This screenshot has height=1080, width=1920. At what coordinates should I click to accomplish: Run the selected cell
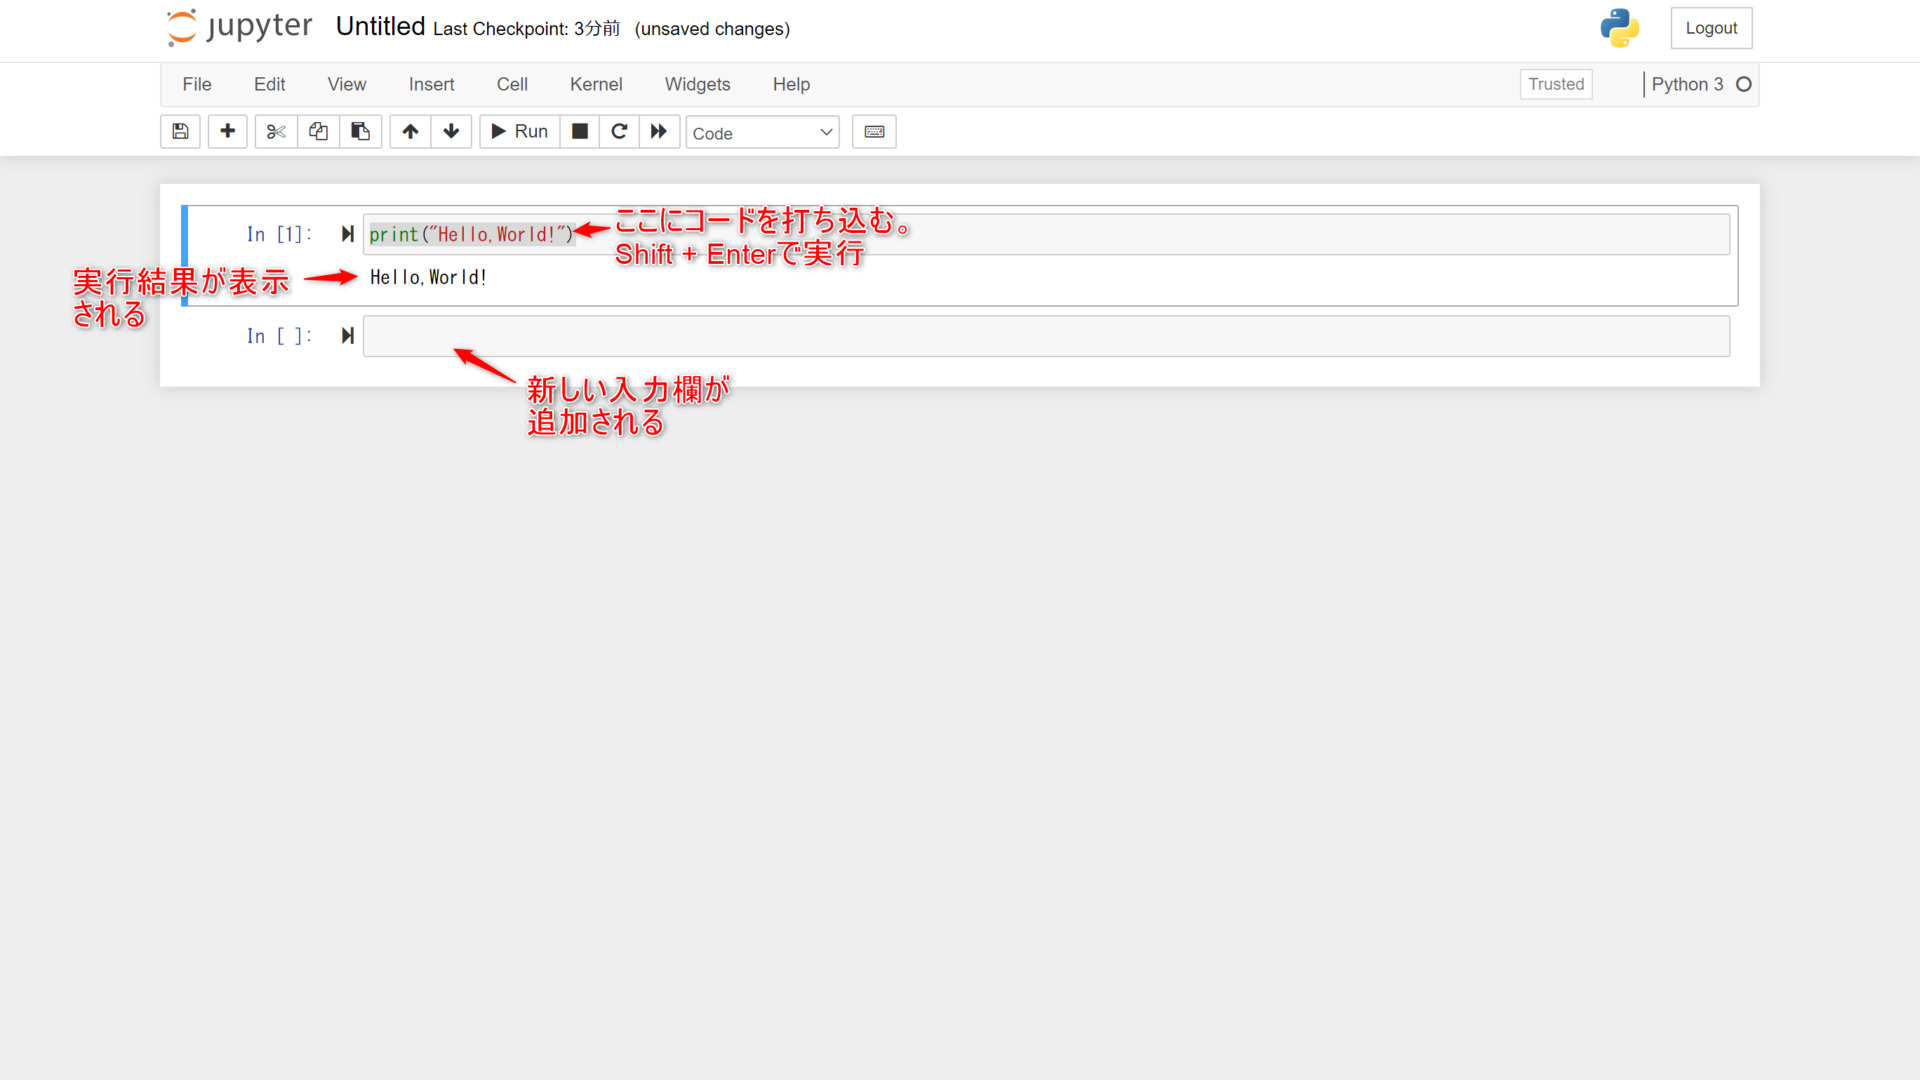point(519,132)
